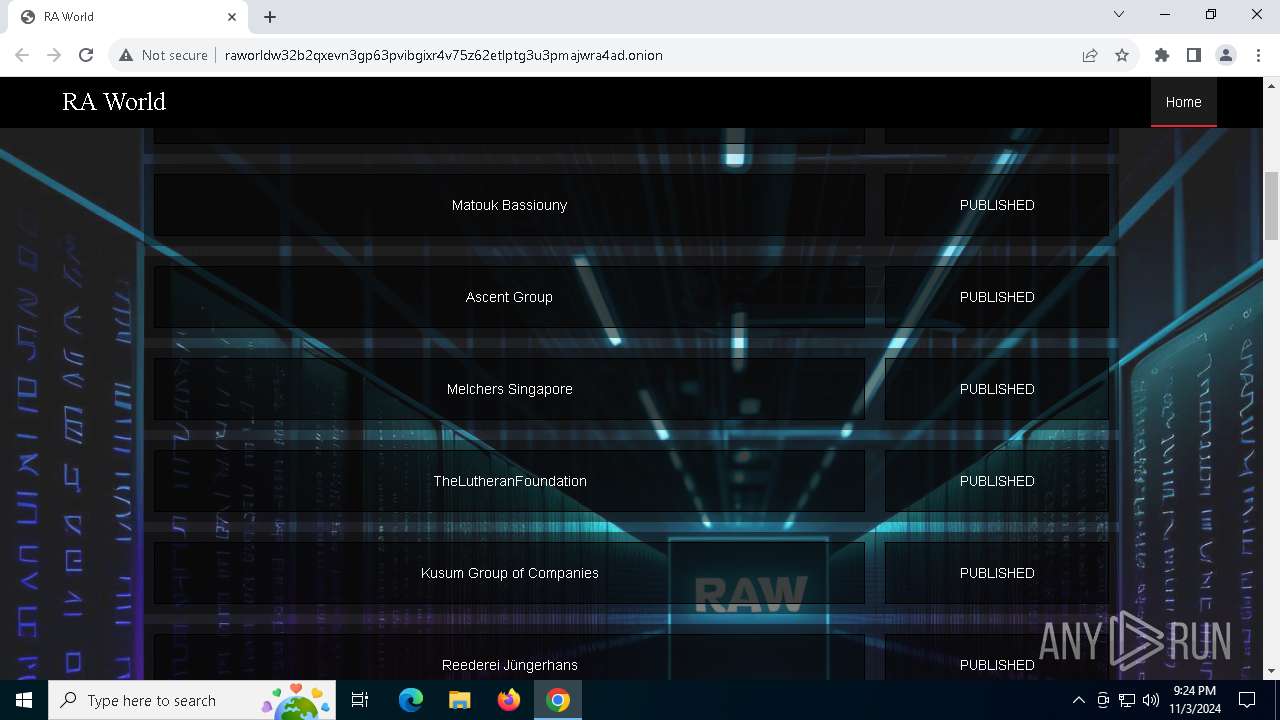
Task: Open the share page icon
Action: pyautogui.click(x=1090, y=55)
